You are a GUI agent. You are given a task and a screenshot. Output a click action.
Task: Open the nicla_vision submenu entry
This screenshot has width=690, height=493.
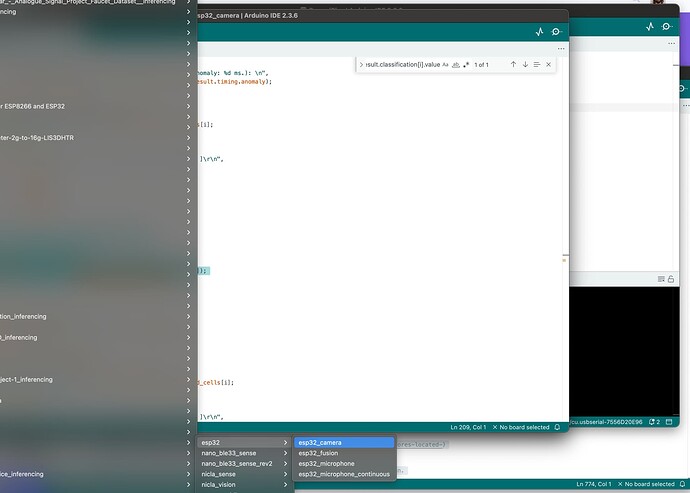pos(245,485)
